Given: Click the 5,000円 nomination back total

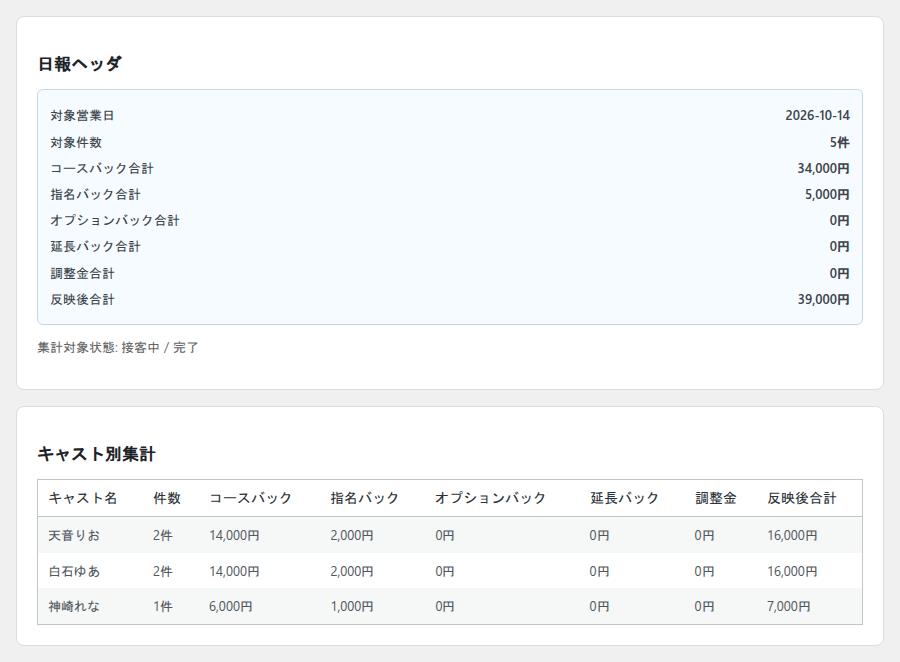Looking at the screenshot, I should tap(827, 194).
